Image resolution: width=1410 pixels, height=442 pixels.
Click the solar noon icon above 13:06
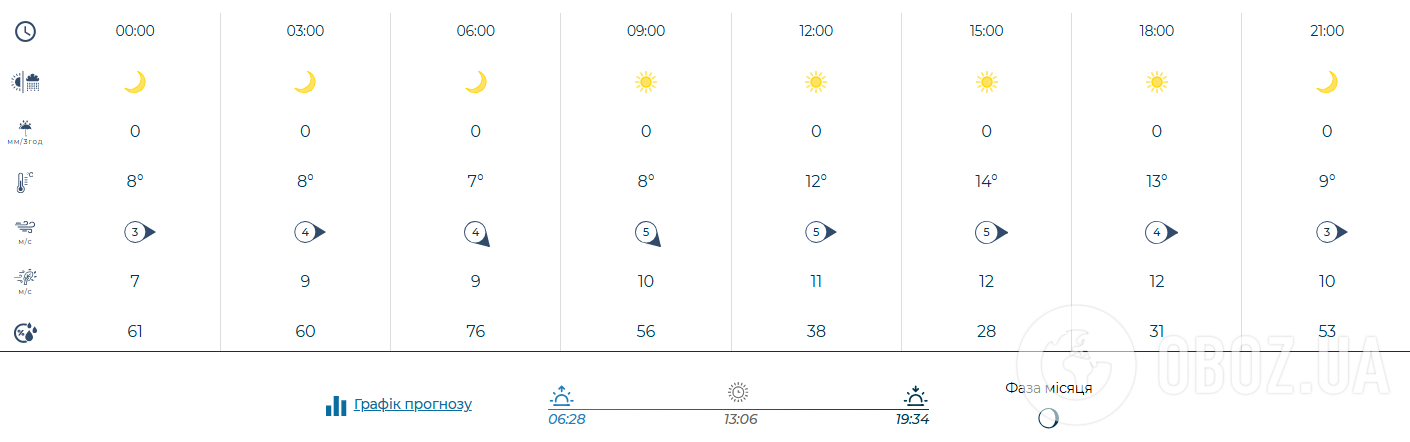739,392
